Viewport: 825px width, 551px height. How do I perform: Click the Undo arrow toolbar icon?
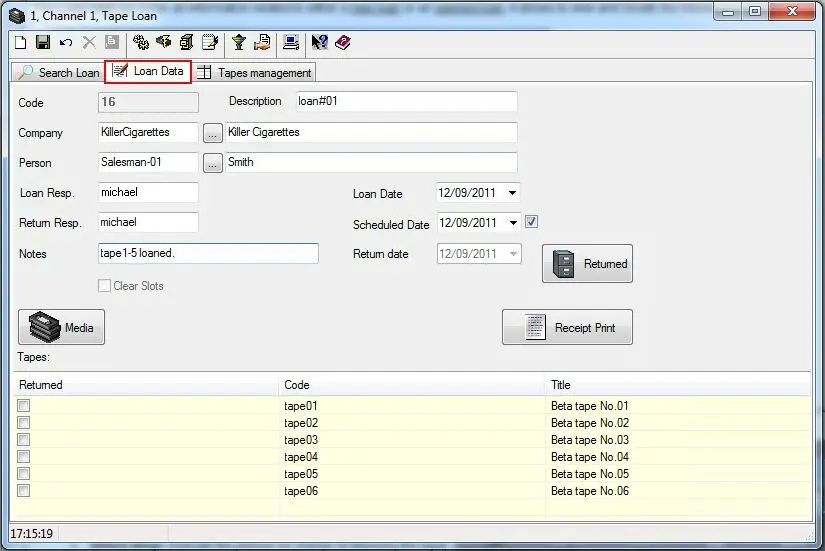[x=66, y=43]
